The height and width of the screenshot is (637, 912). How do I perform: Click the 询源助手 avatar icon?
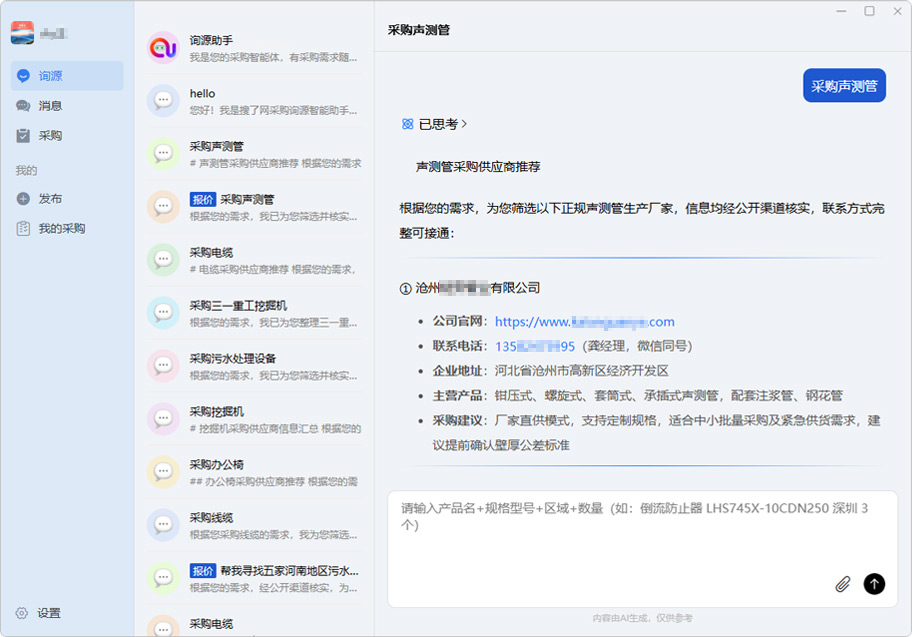163,47
